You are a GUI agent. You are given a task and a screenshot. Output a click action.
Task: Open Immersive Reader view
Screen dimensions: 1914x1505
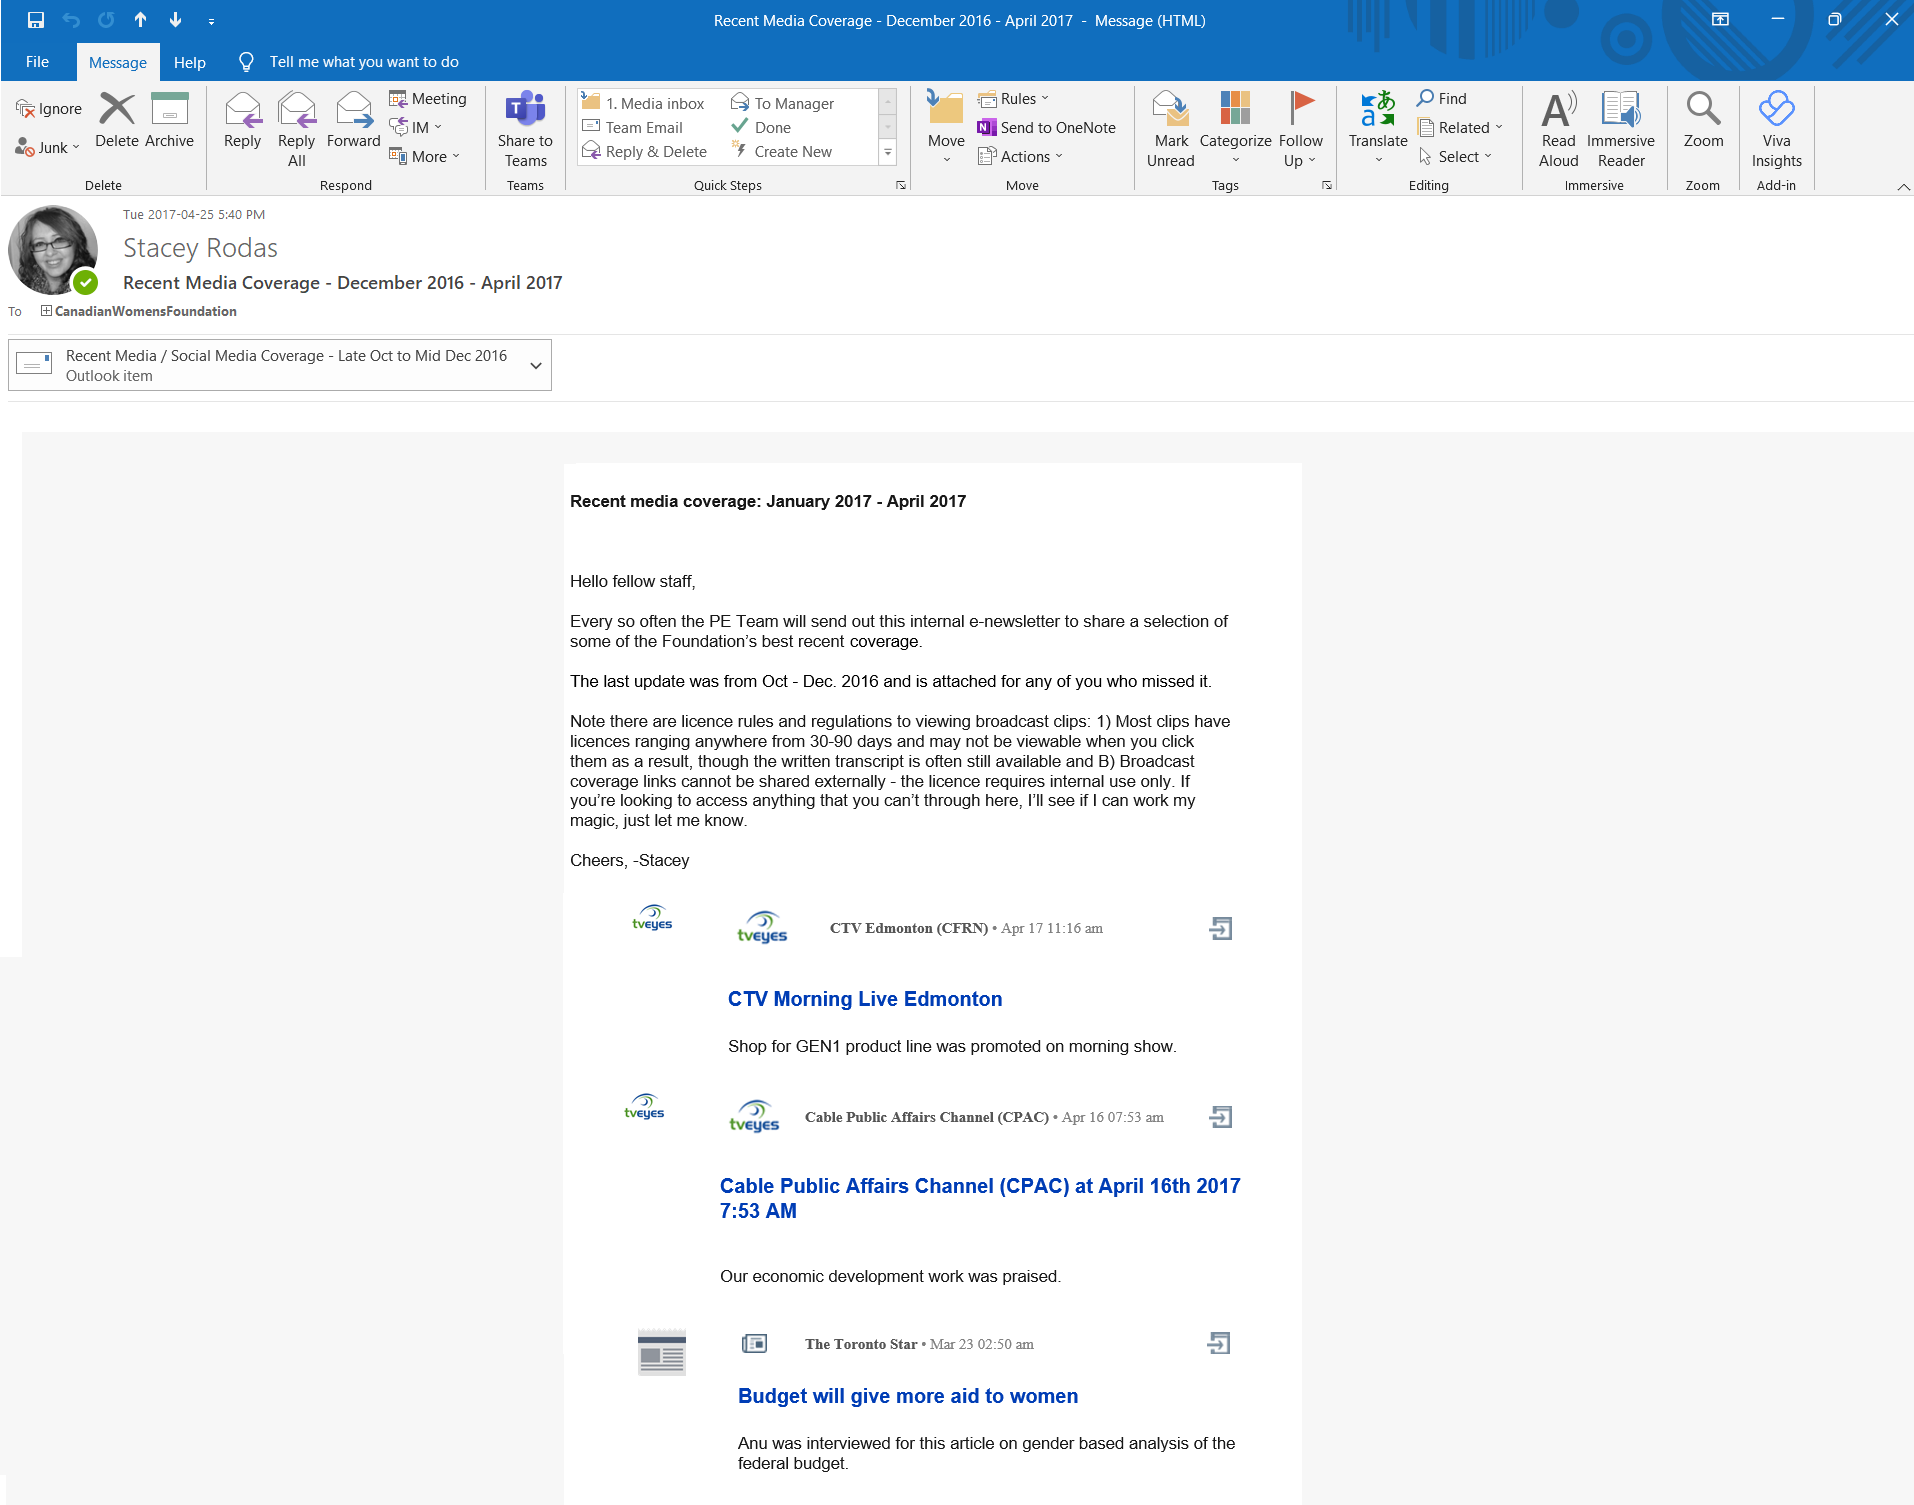pyautogui.click(x=1620, y=130)
